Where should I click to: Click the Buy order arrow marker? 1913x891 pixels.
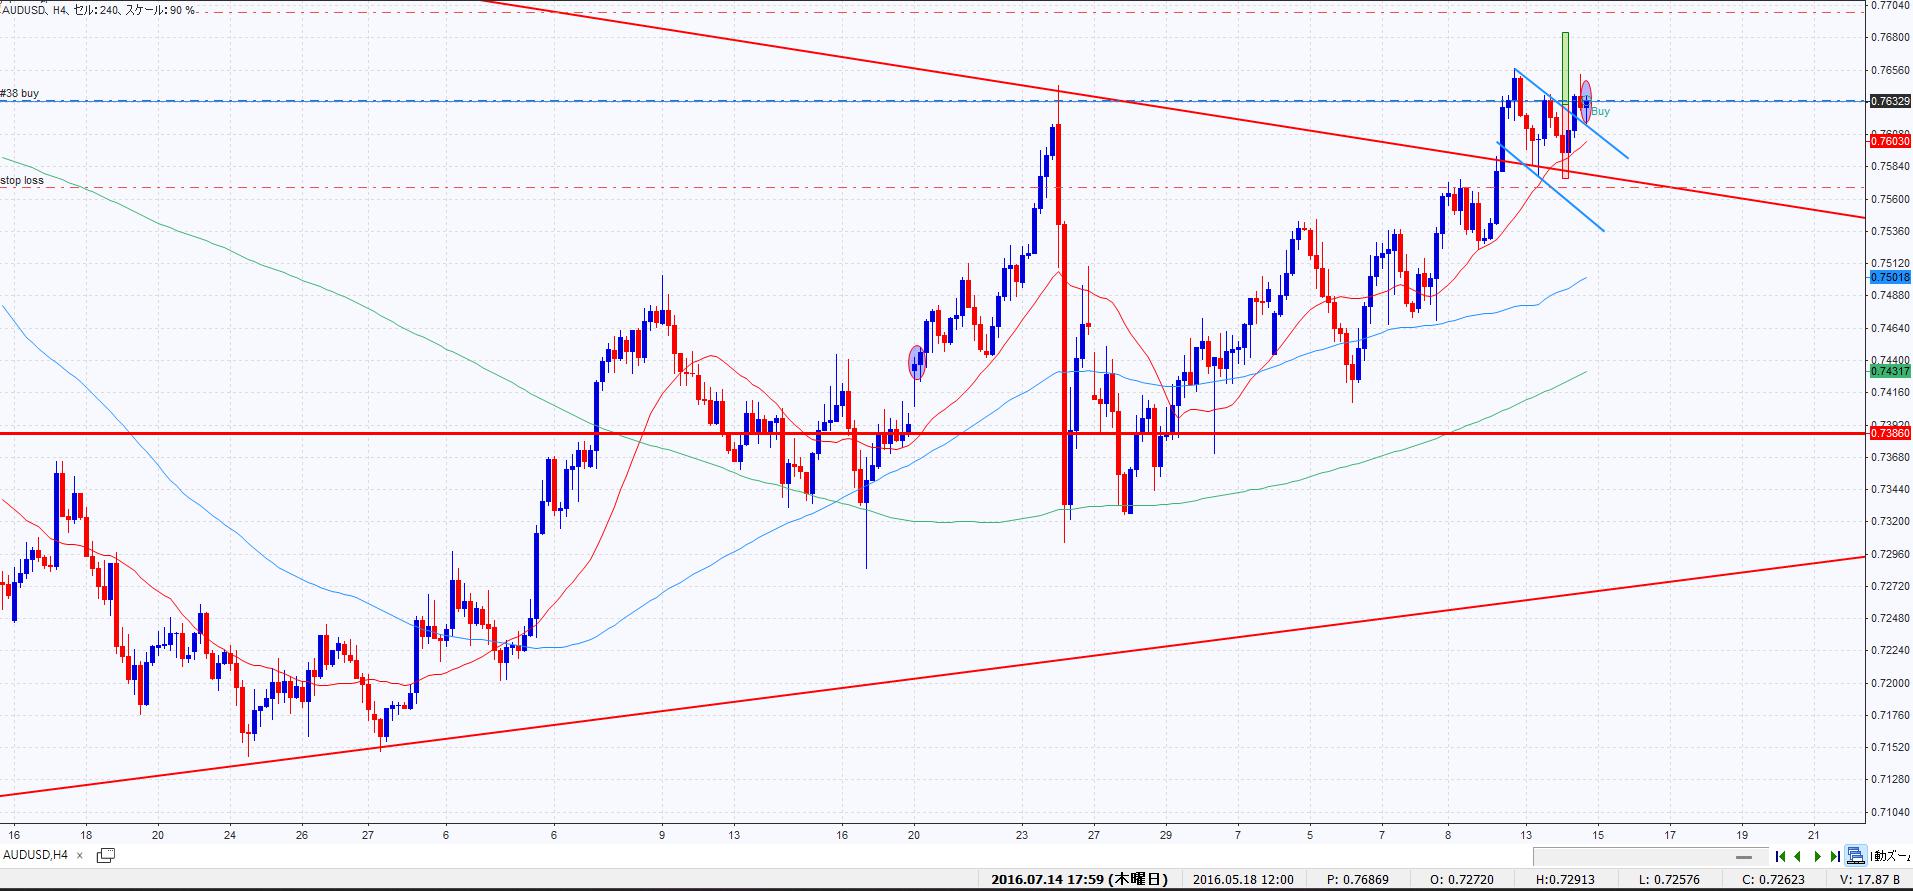pyautogui.click(x=1600, y=112)
